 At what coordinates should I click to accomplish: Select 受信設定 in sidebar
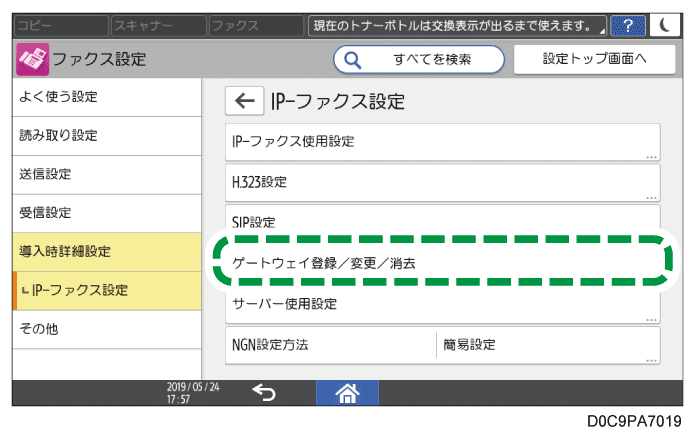(x=107, y=214)
